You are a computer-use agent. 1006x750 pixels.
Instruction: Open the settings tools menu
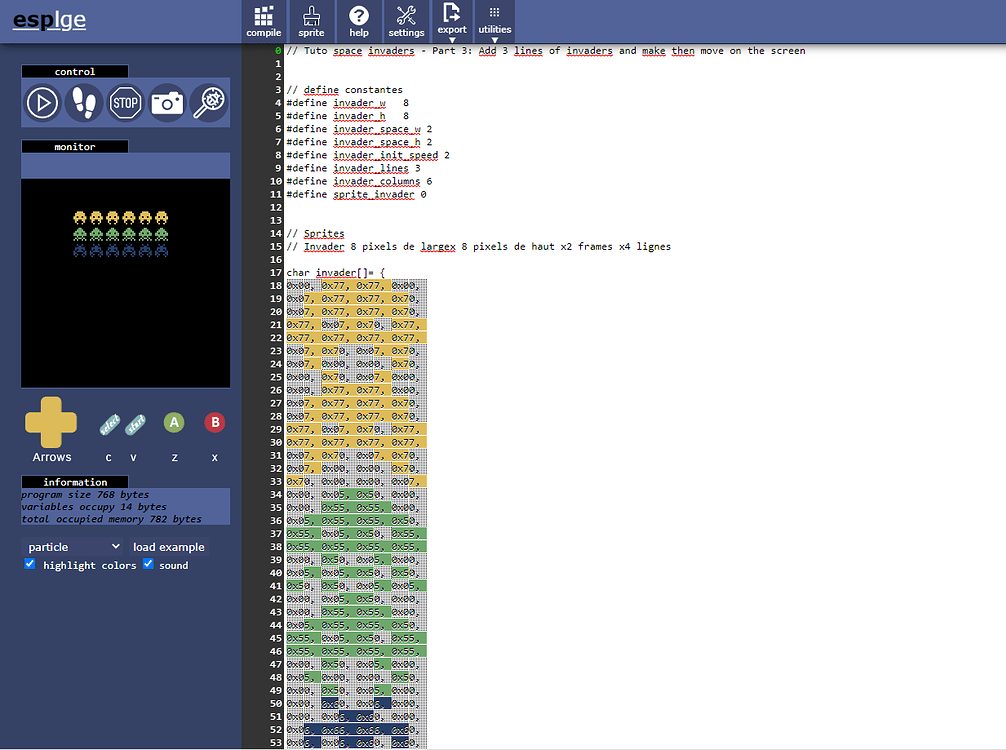coord(406,21)
